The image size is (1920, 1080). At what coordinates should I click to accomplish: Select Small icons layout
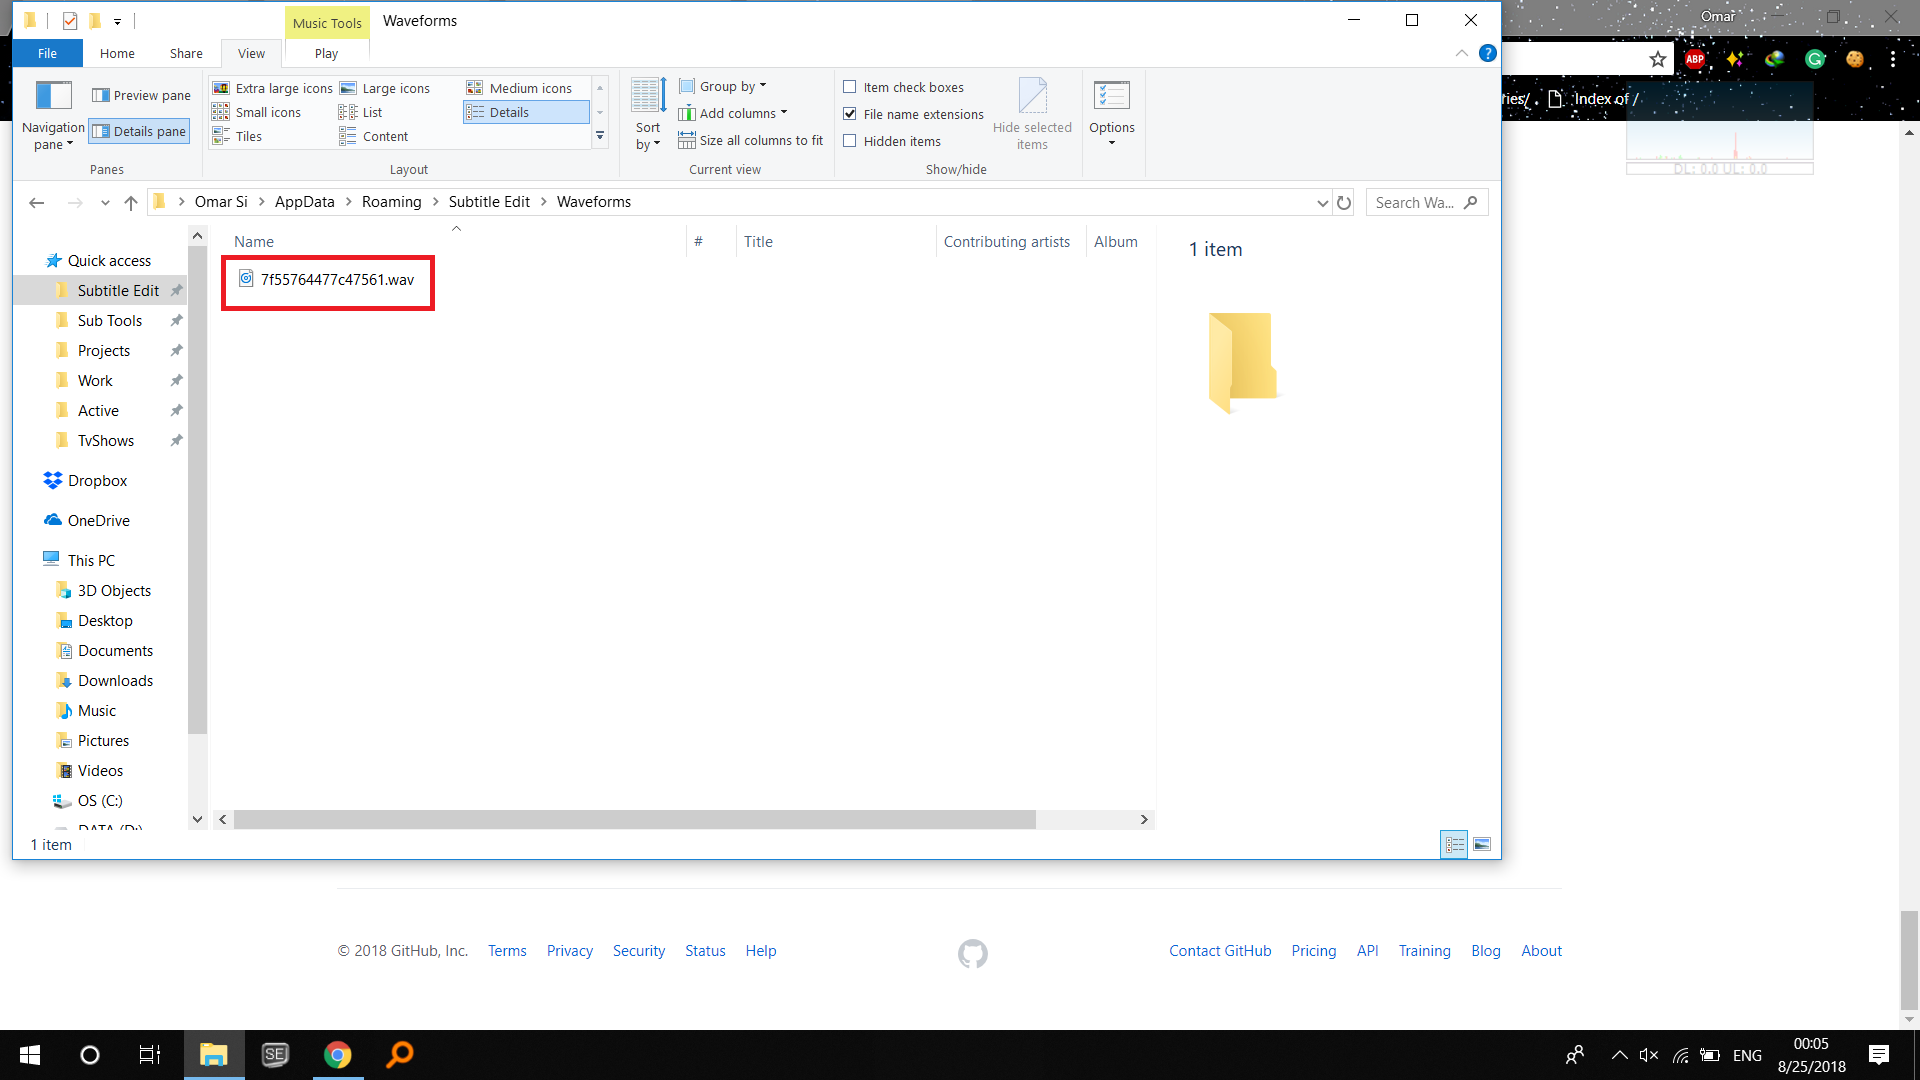click(257, 112)
